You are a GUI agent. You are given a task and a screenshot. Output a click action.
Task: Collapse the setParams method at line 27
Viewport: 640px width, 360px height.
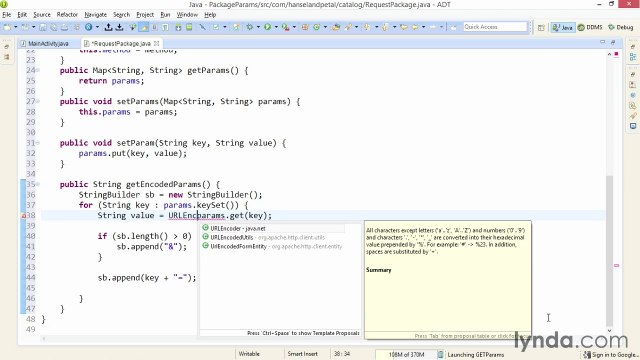(38, 101)
